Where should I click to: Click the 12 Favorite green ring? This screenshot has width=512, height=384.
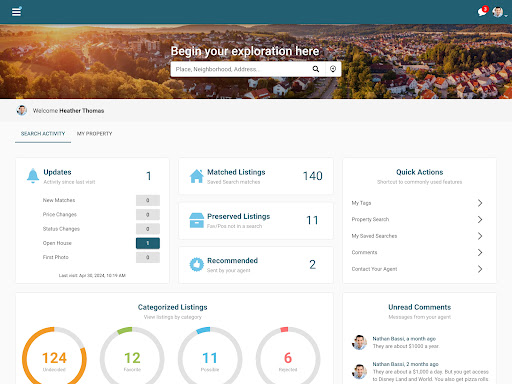tap(132, 359)
